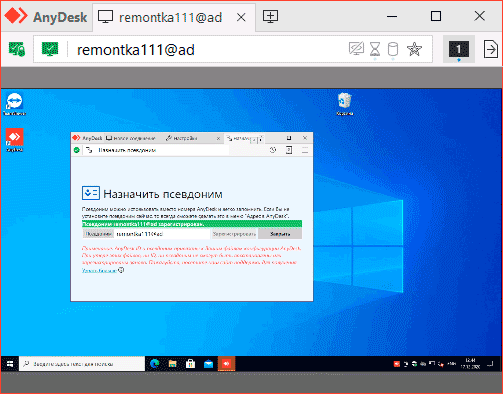Click the red AnyDesk tray icon on remote taskbar

coord(397,364)
